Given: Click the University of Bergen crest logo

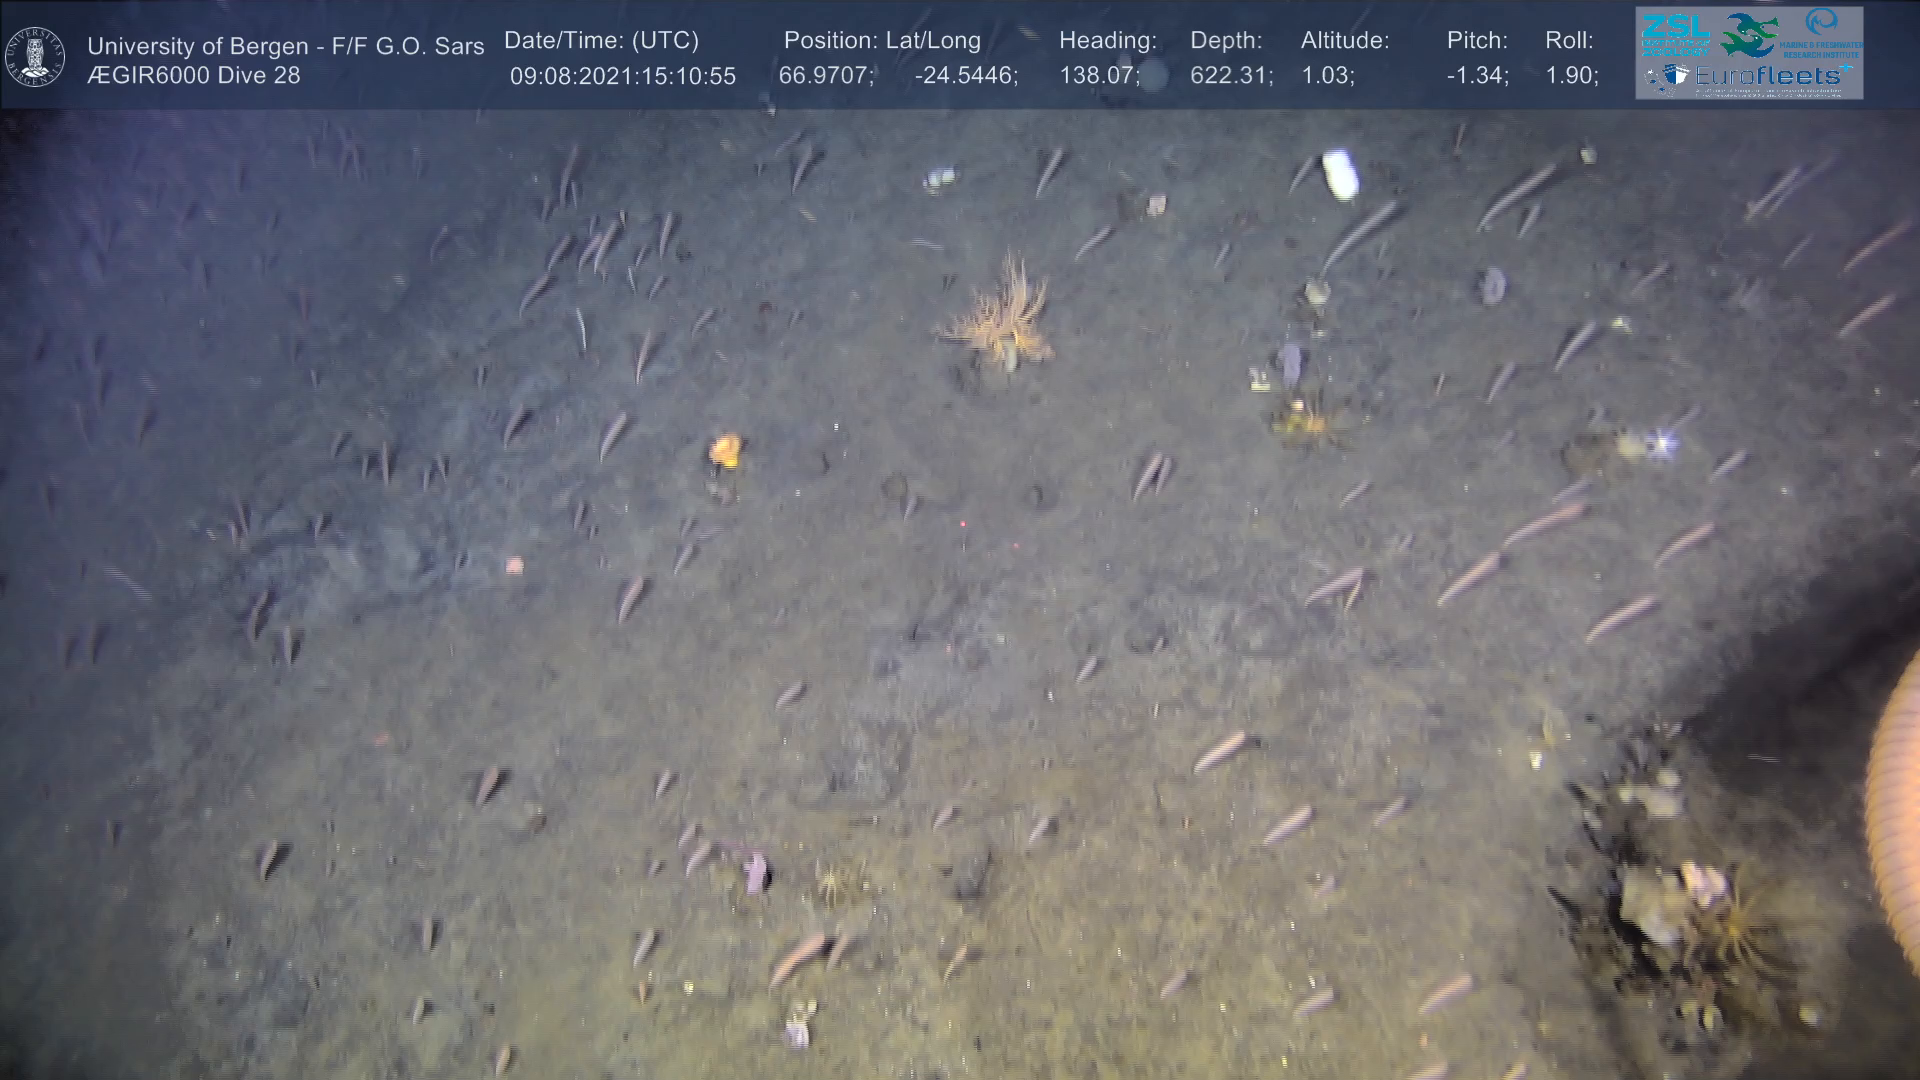Looking at the screenshot, I should point(35,56).
